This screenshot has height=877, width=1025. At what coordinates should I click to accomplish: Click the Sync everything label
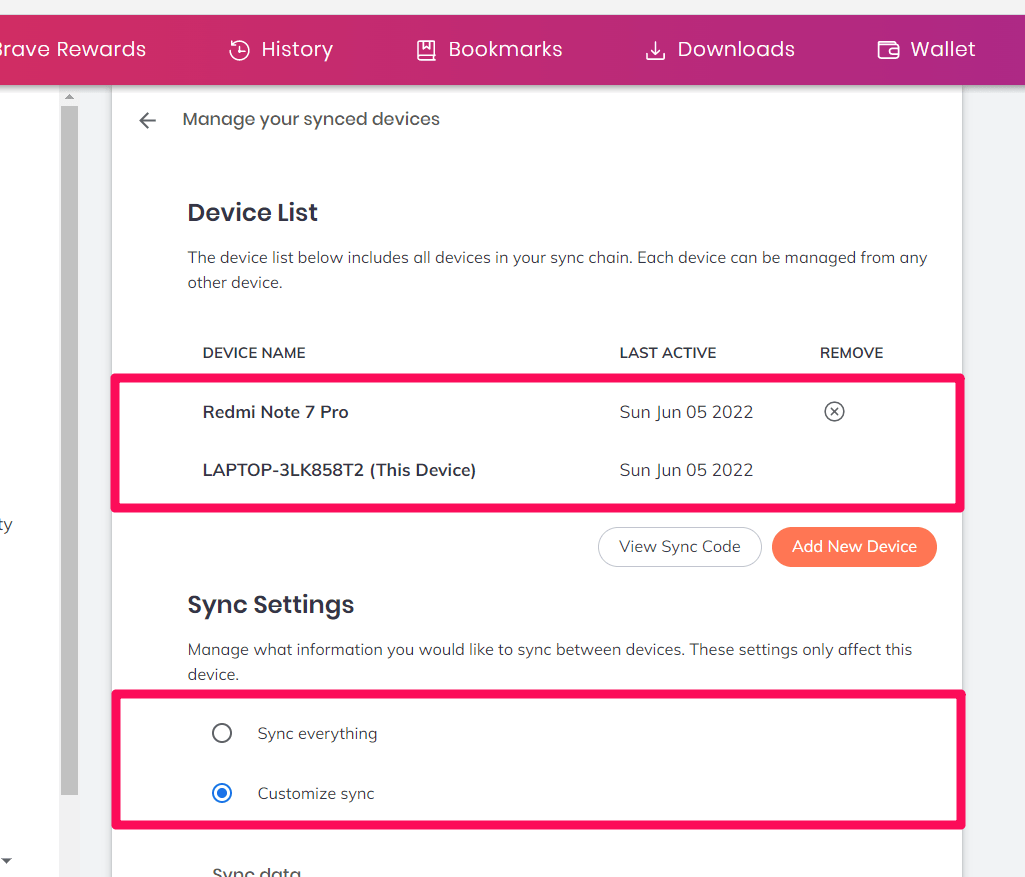coord(317,734)
